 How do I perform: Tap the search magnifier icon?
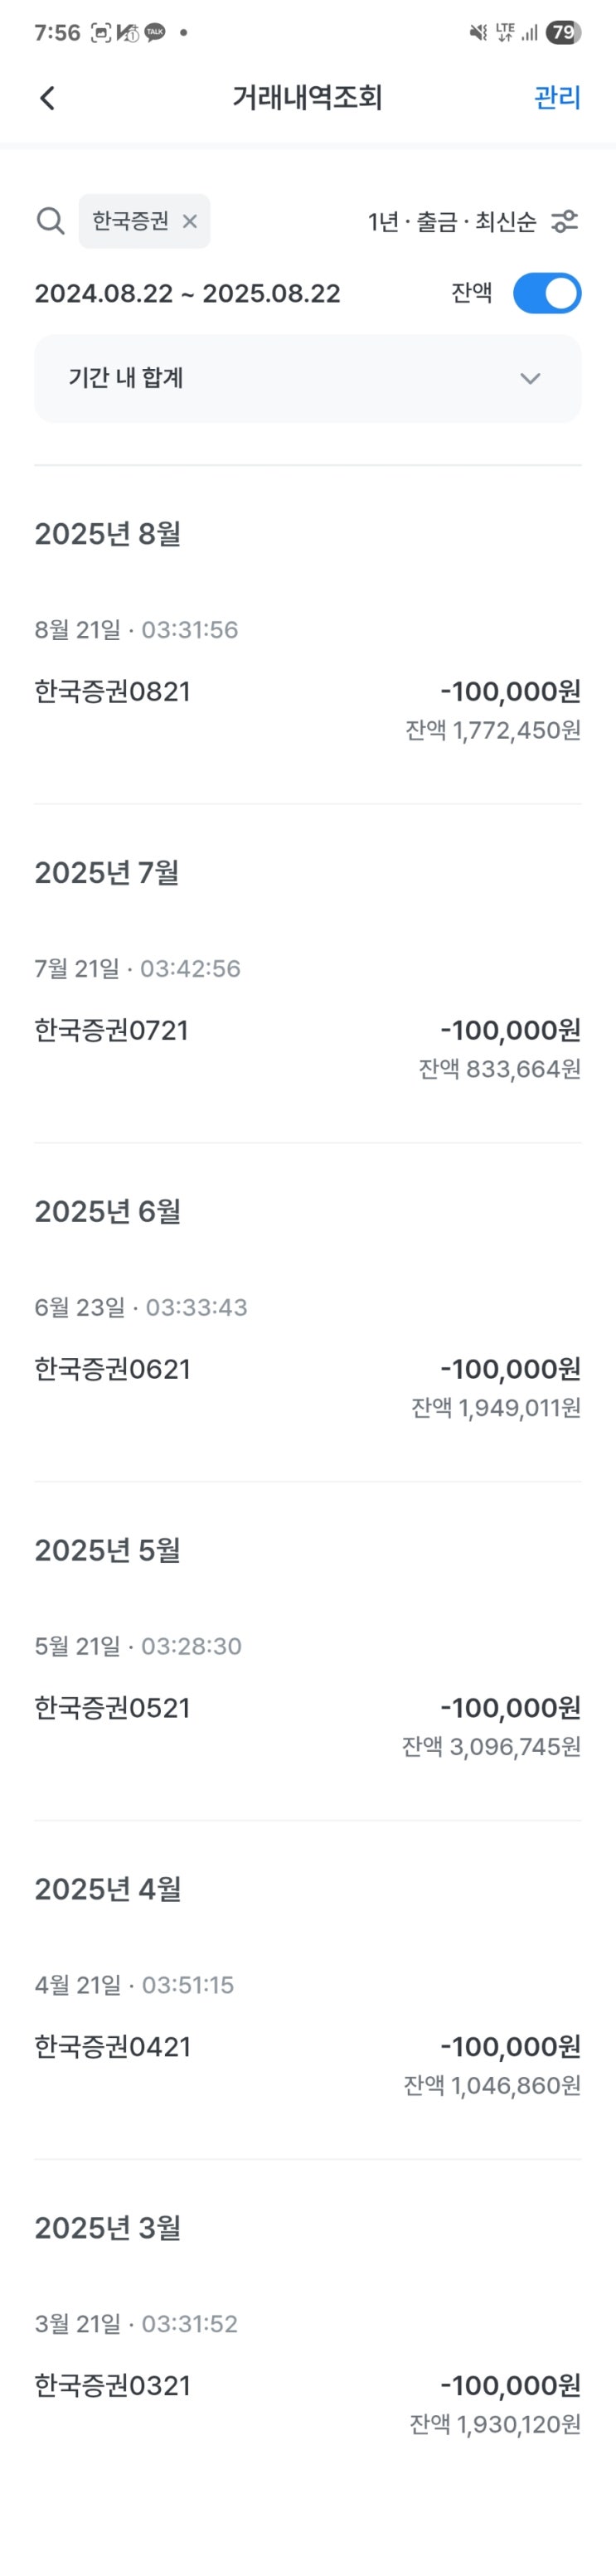tap(50, 221)
